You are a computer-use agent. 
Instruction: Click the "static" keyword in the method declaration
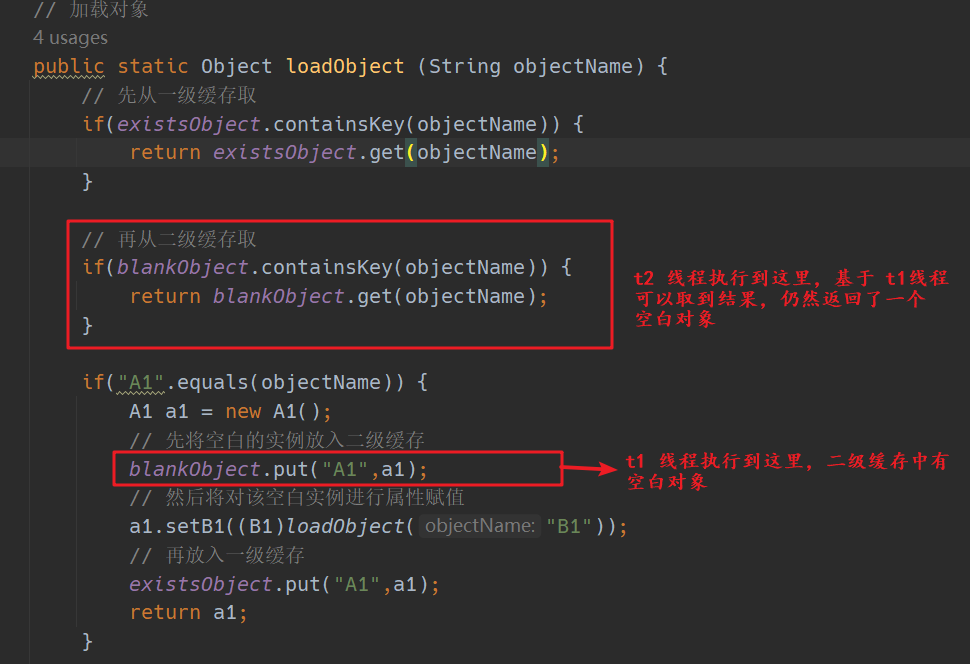(x=153, y=66)
